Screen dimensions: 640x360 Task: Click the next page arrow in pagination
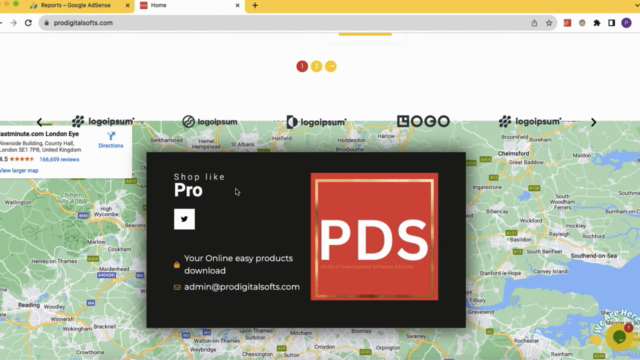[331, 66]
